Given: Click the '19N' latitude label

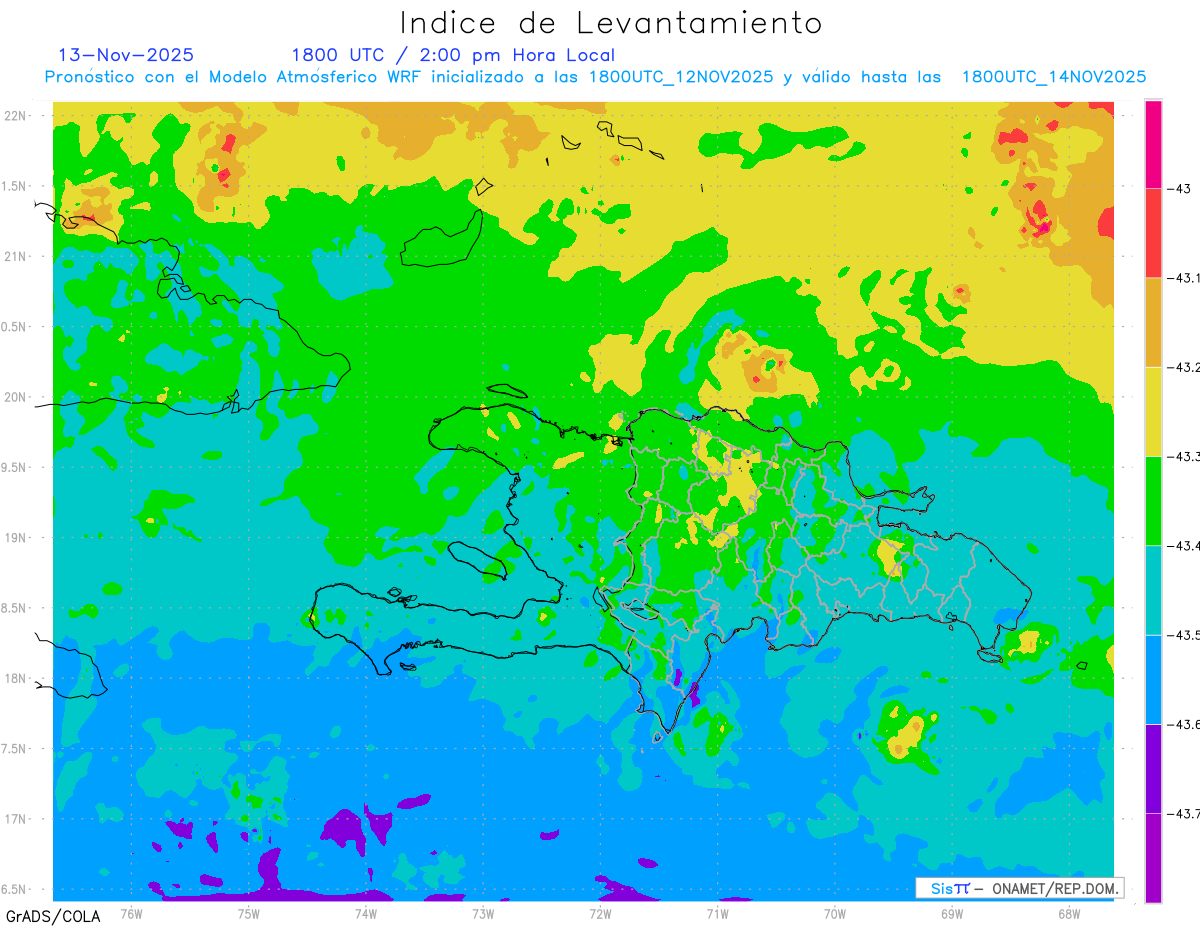Looking at the screenshot, I should coord(14,537).
